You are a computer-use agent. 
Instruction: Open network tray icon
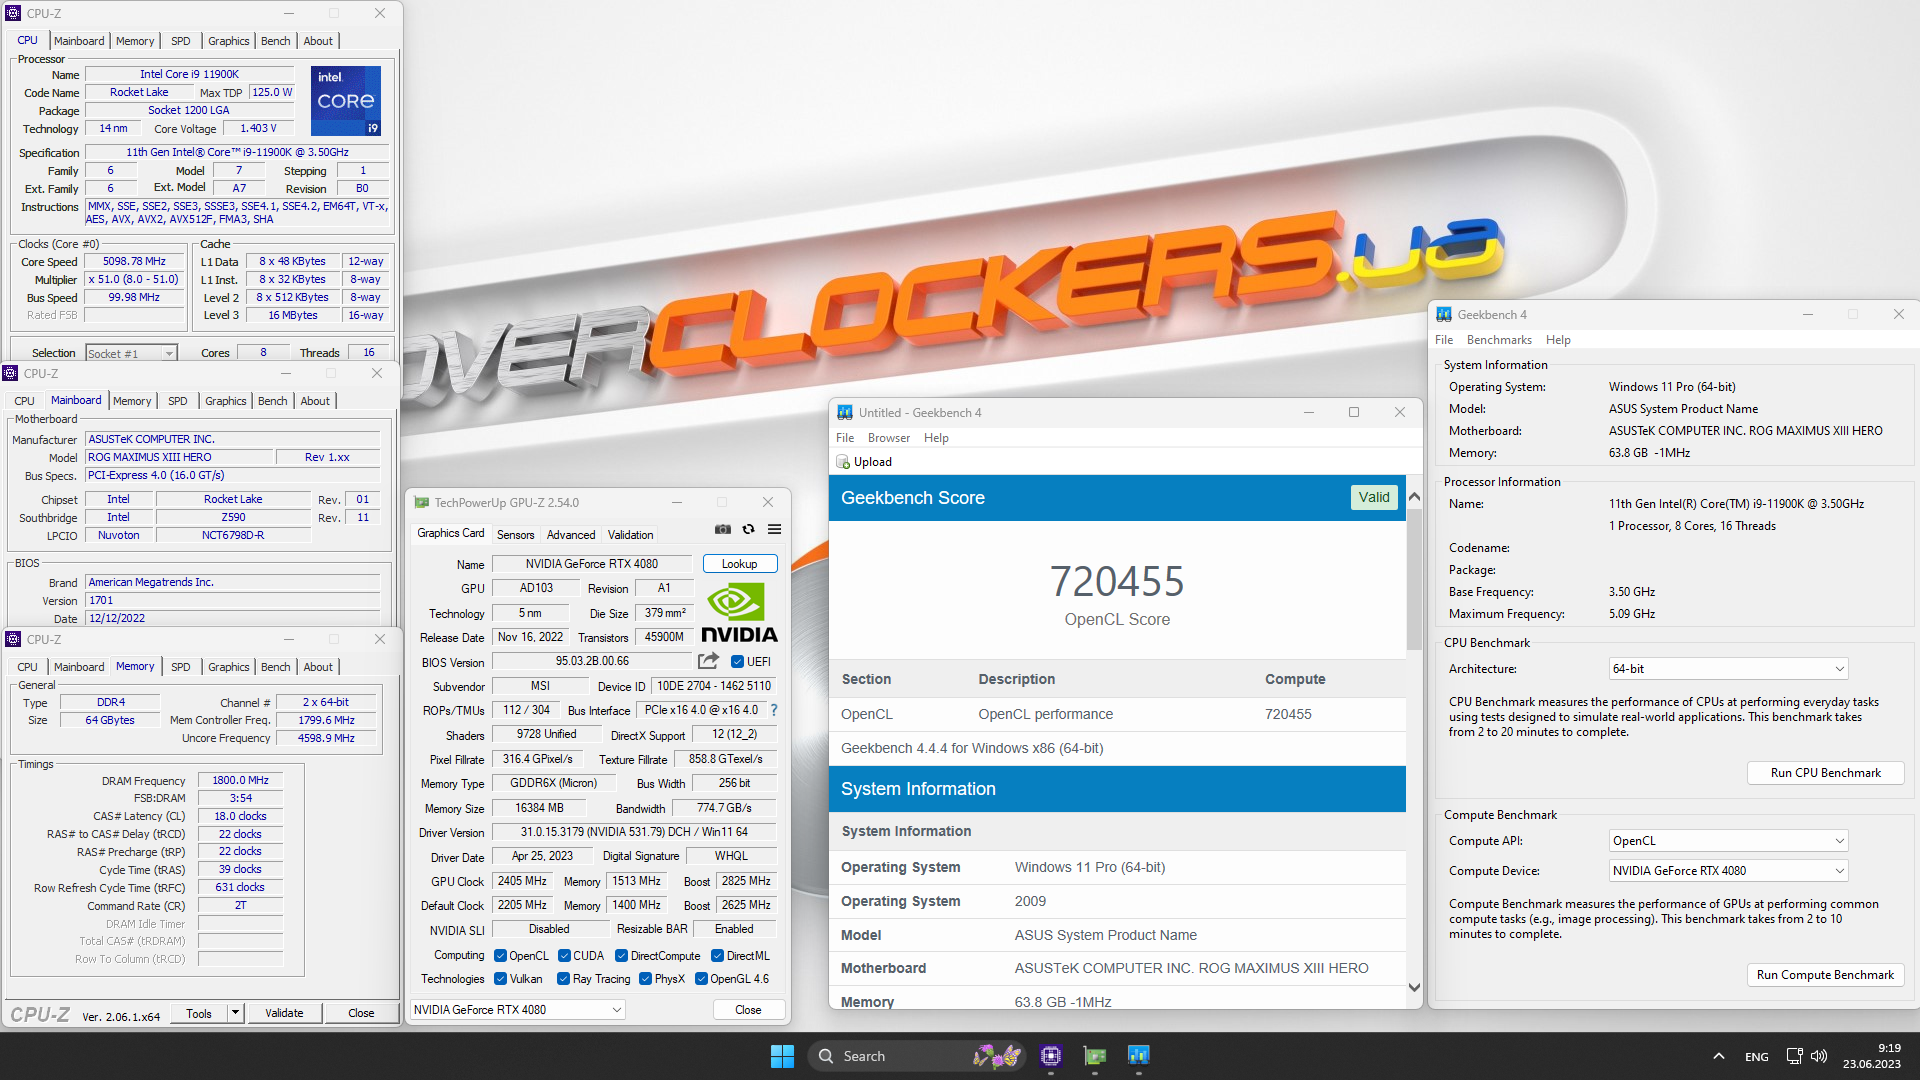1794,1056
